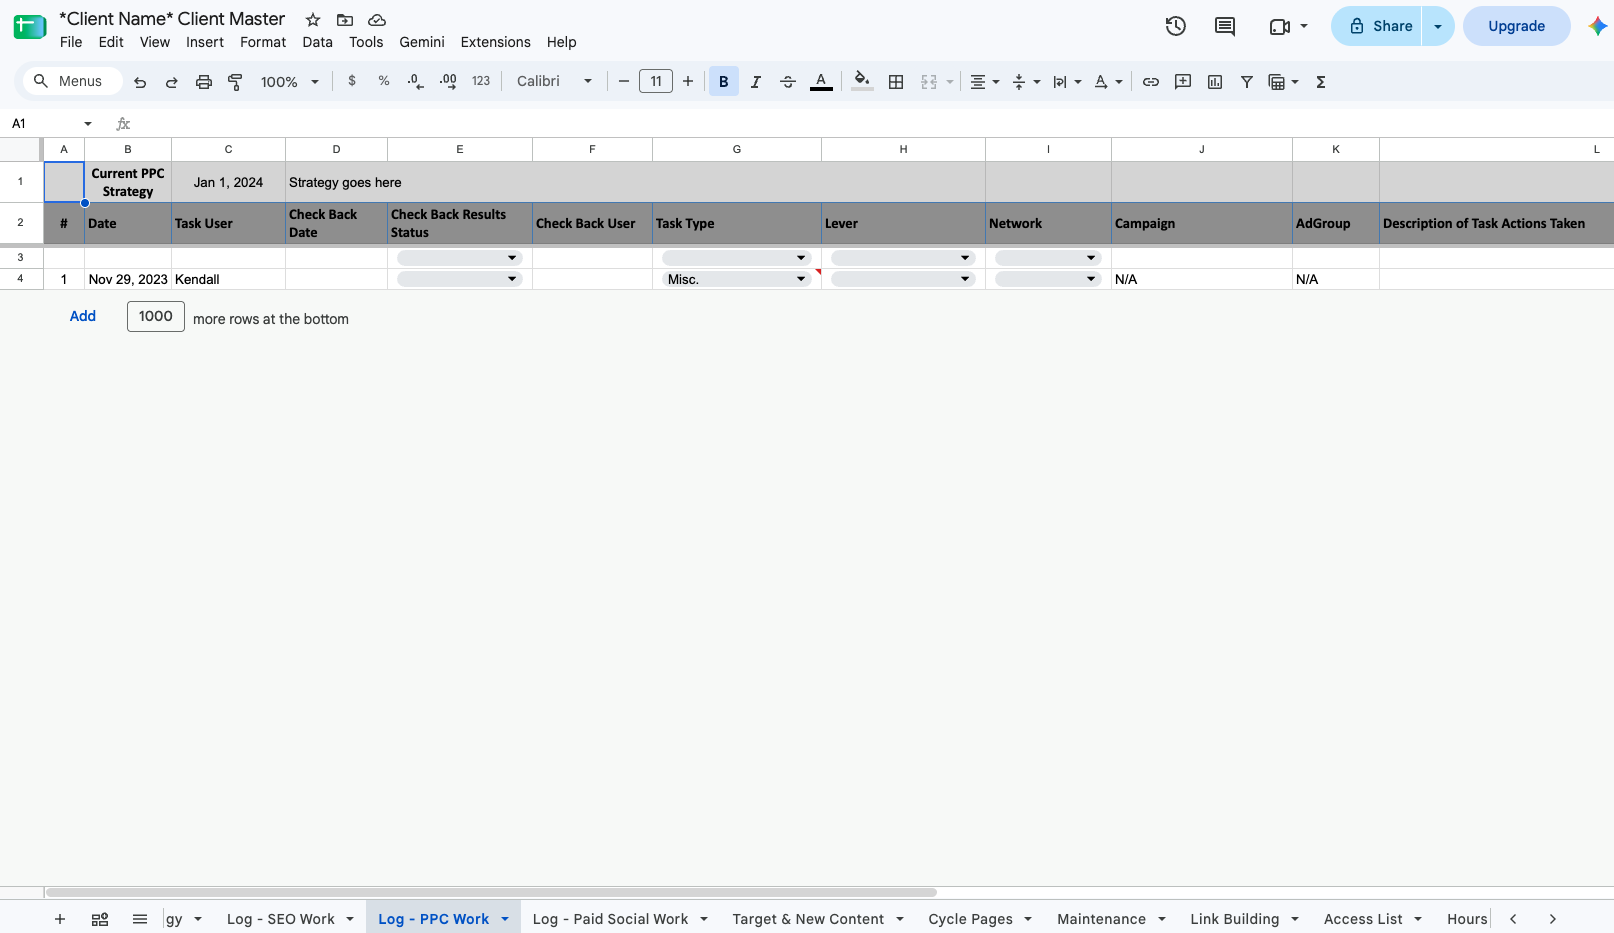
Task: Star the Client Master document
Action: (313, 20)
